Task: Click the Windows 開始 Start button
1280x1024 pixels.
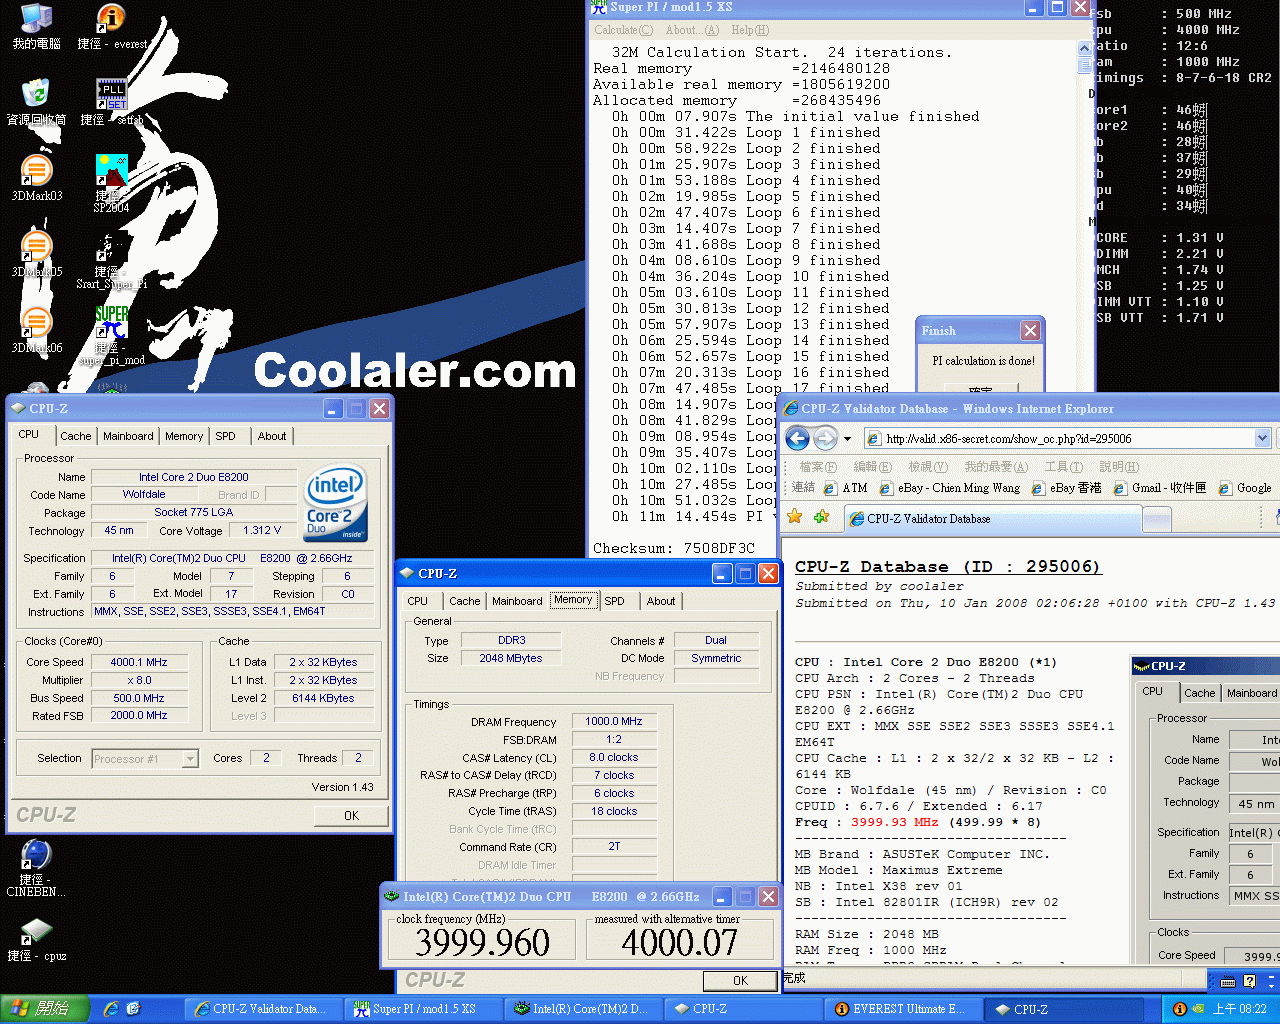Action: 45,1009
